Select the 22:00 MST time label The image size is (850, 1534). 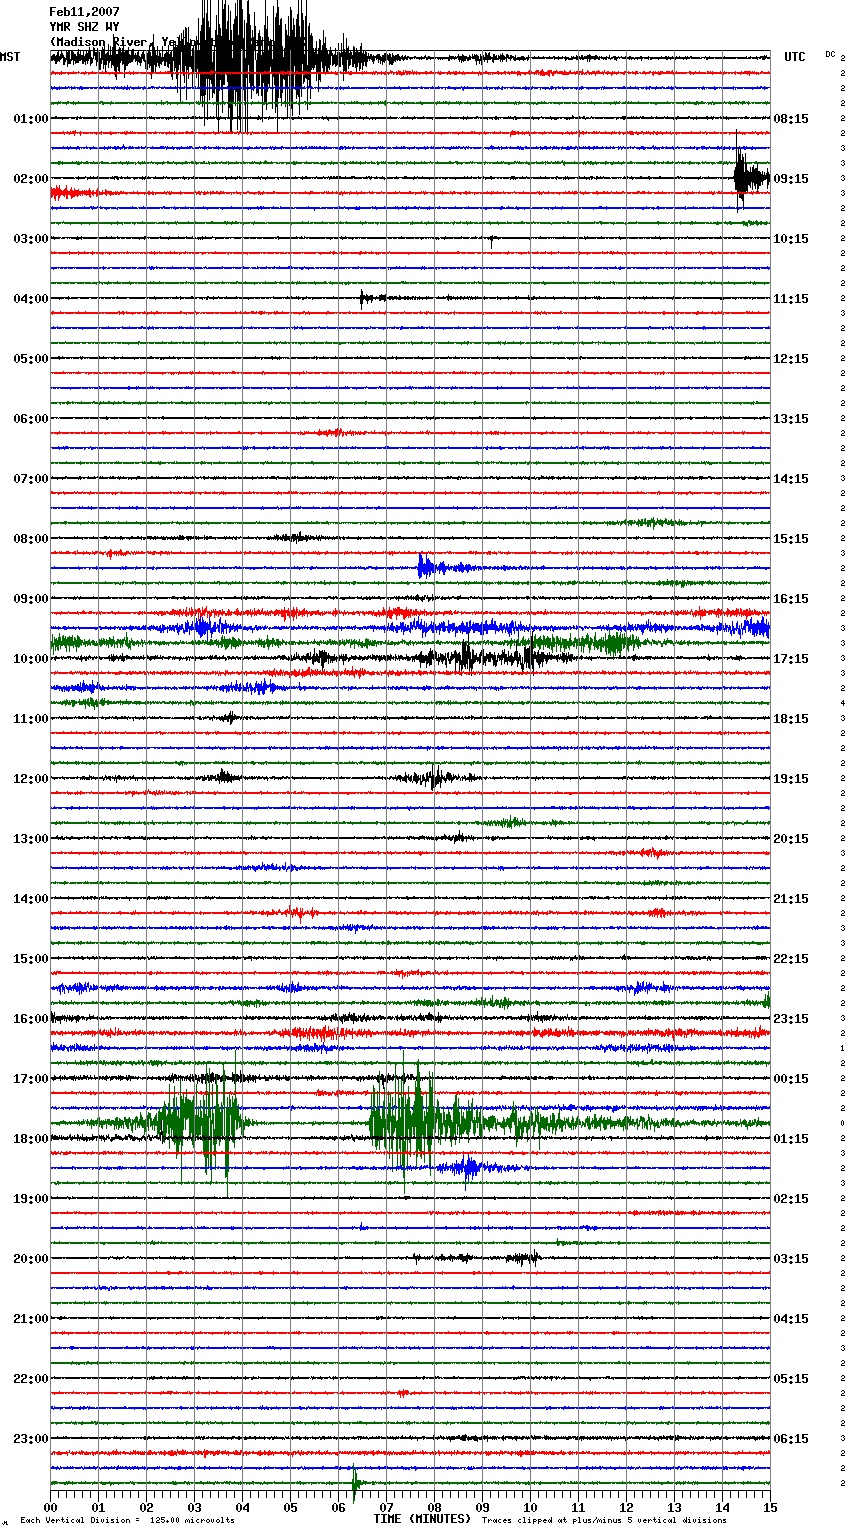point(31,1379)
